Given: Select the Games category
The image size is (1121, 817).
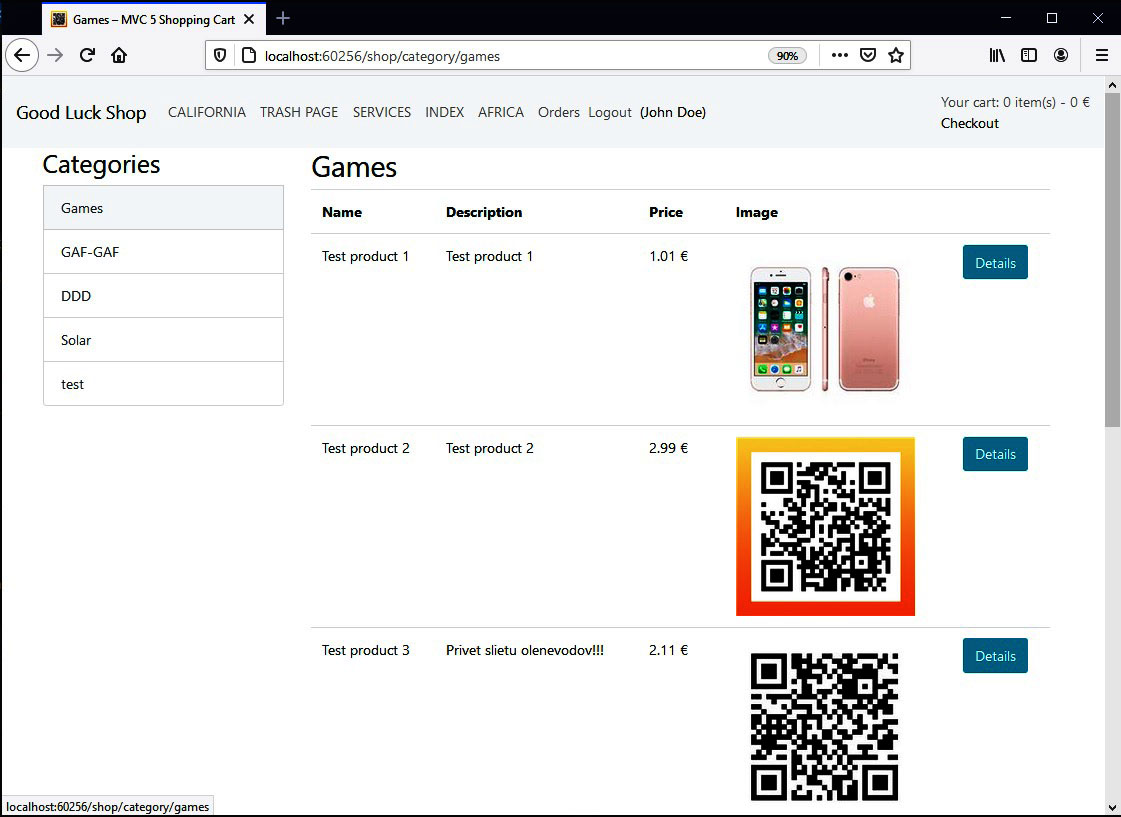Looking at the screenshot, I should pyautogui.click(x=164, y=208).
